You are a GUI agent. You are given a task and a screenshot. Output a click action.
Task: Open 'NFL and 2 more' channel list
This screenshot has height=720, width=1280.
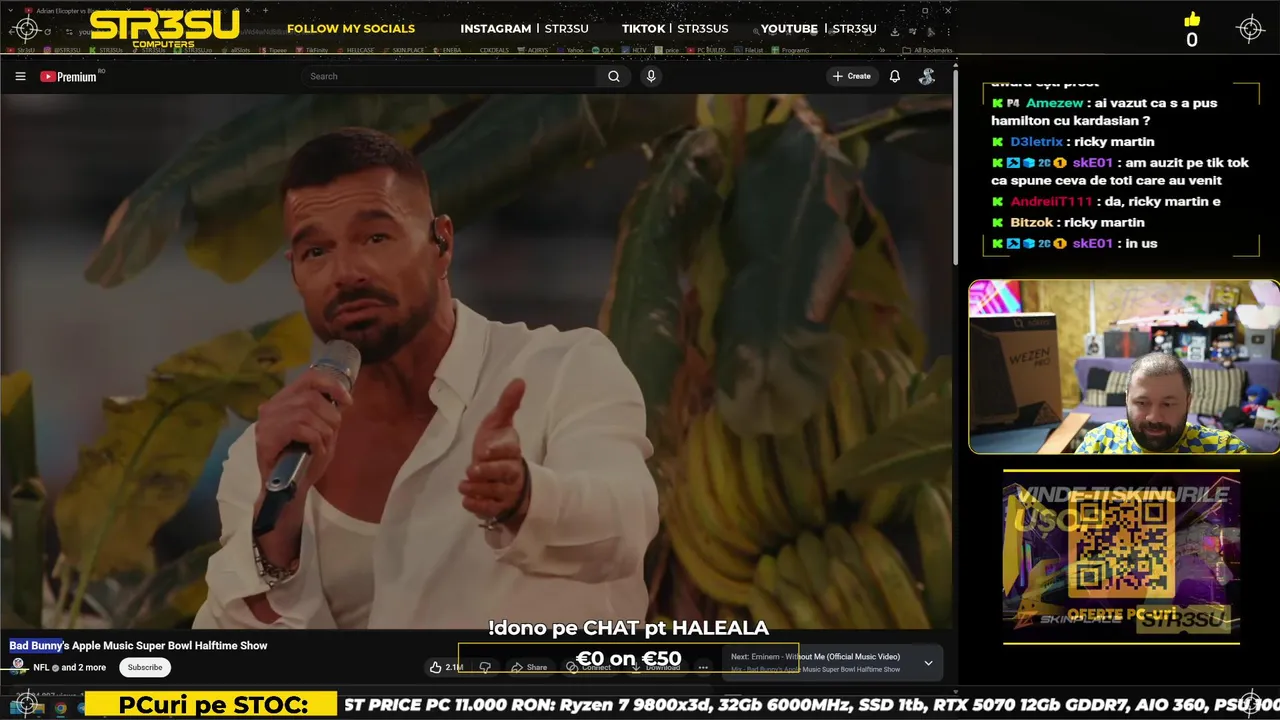[x=69, y=667]
